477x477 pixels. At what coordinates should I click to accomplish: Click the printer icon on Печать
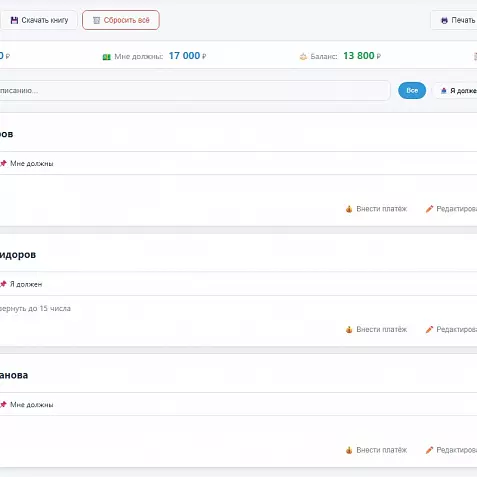pyautogui.click(x=444, y=20)
